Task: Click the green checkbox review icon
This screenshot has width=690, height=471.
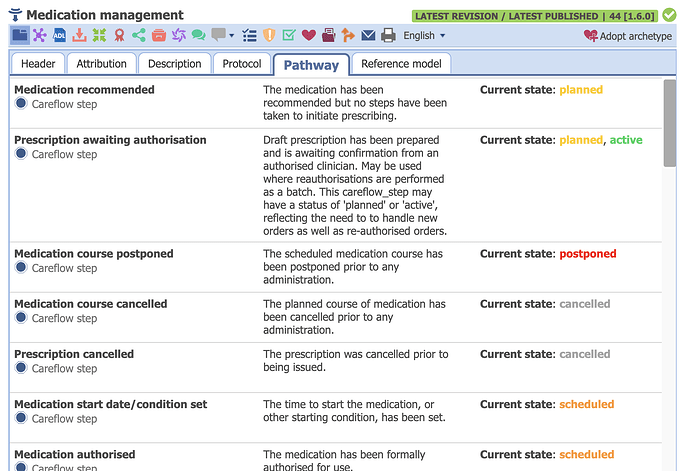Action: pos(289,35)
